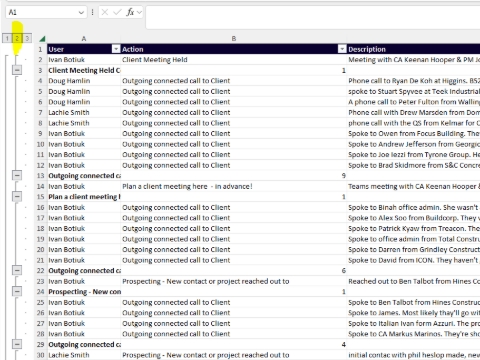480x360 pixels.
Task: Collapse the group at row 22
Action: point(17,270)
